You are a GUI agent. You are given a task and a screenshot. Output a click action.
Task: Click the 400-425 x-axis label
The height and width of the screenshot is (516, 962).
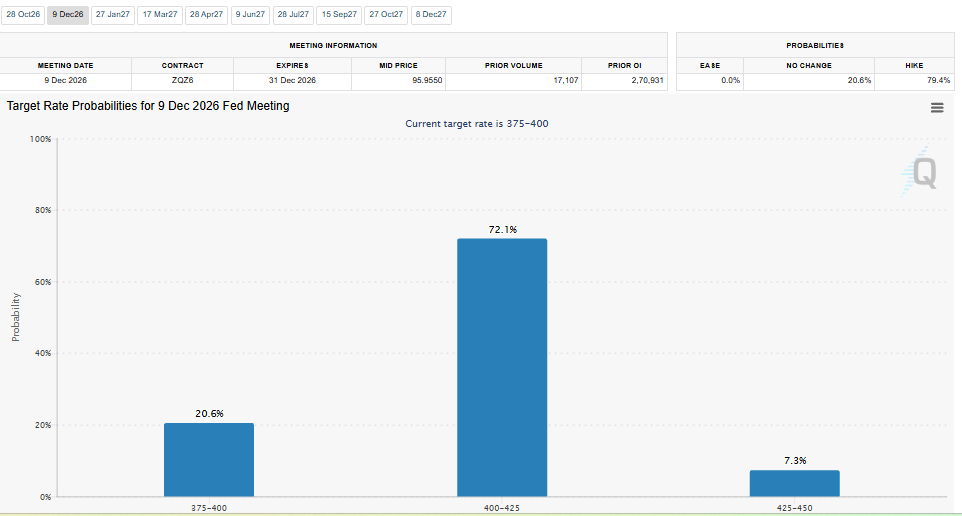click(x=502, y=508)
